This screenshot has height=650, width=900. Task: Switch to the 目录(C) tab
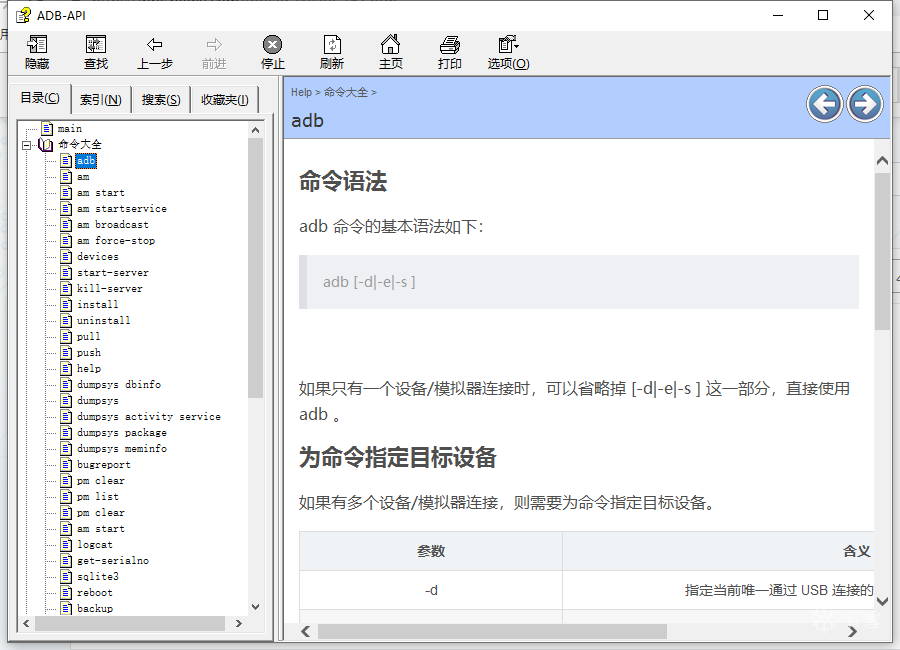point(40,98)
